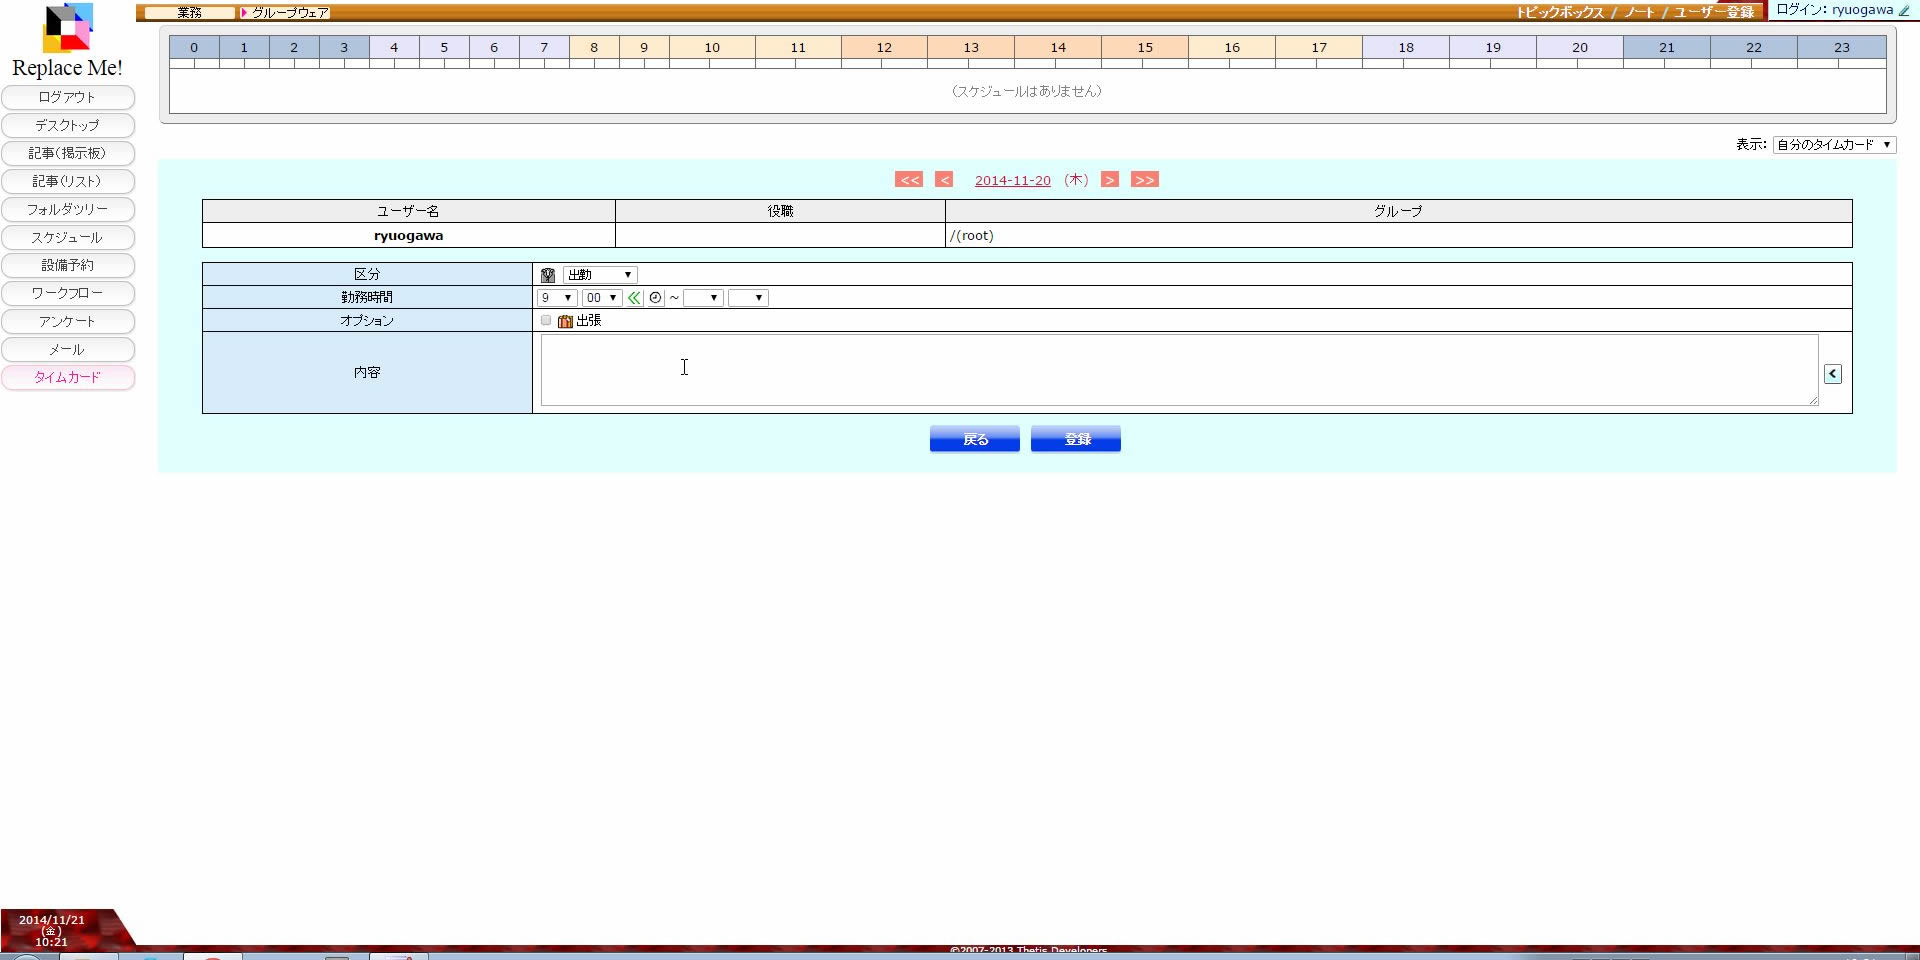Viewport: 1920px width, 960px height.
Task: Open デスクトップ from the sidebar
Action: click(68, 125)
